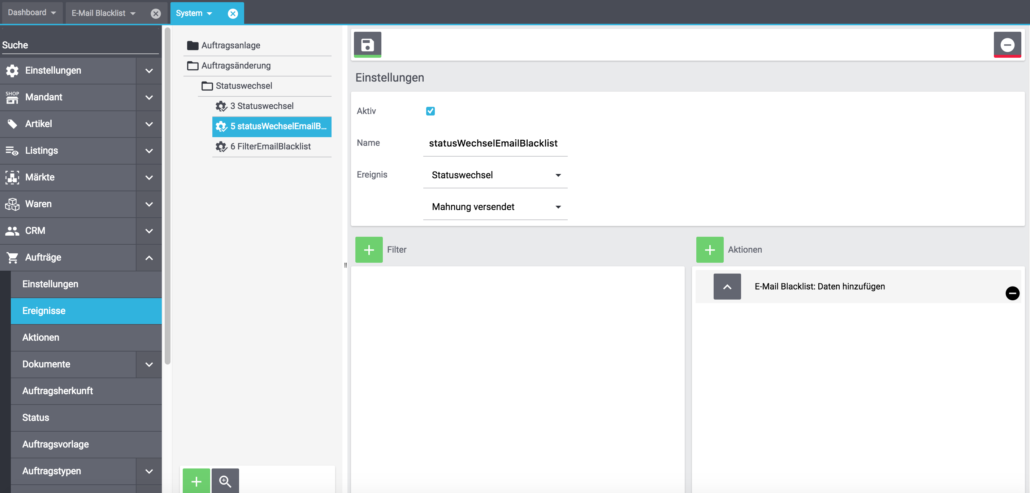
Task: Open the Status menu entry
Action: (x=86, y=418)
